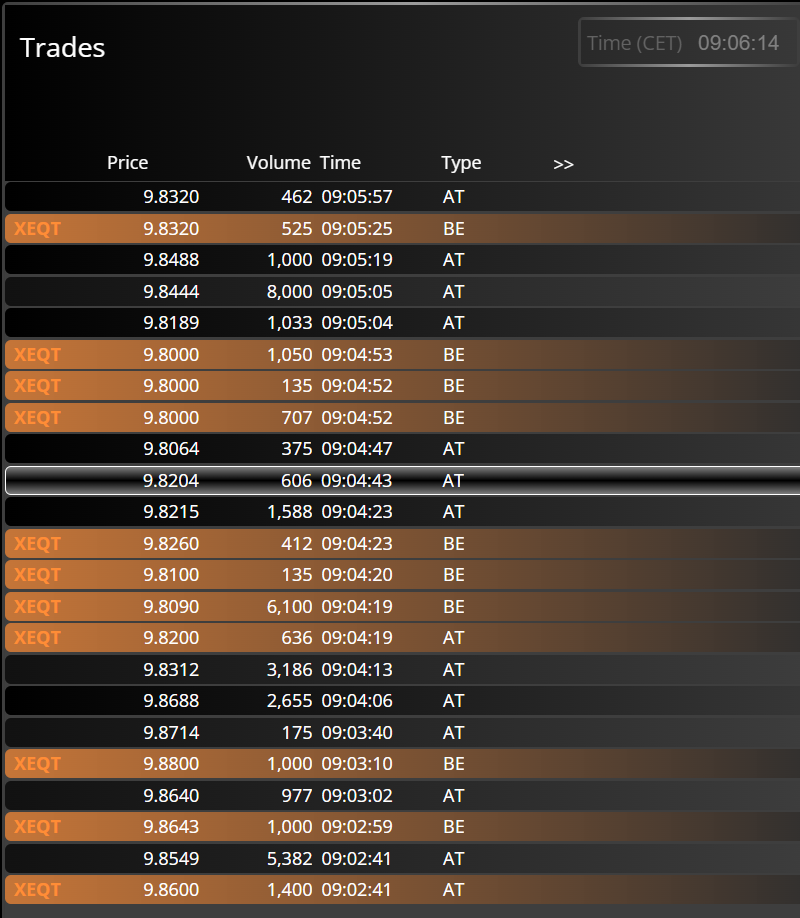The width and height of the screenshot is (800, 918).
Task: Select XEQT trade priced 9.8100
Action: click(x=402, y=575)
